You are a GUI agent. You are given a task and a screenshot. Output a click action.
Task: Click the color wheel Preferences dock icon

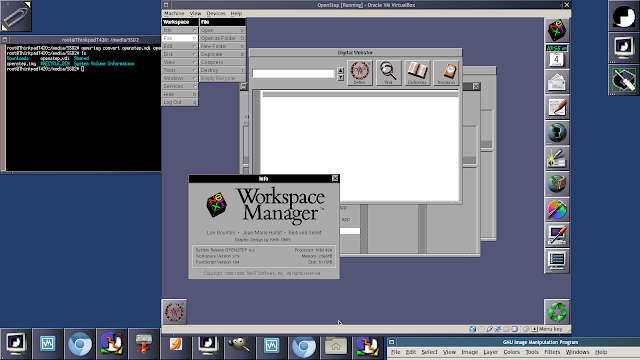(557, 210)
